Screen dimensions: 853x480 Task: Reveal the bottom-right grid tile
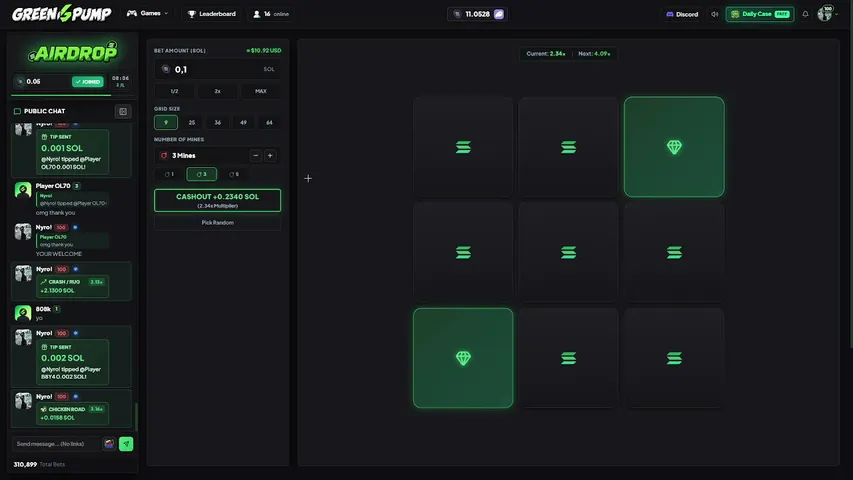pyautogui.click(x=674, y=358)
